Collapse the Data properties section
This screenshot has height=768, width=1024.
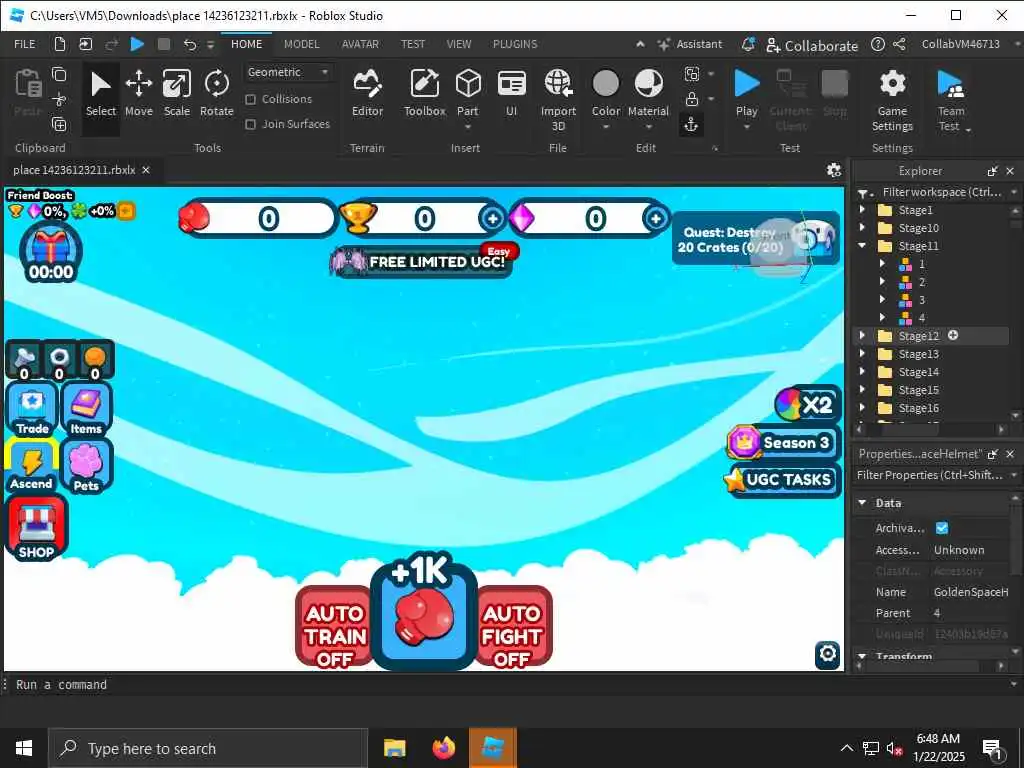[862, 503]
